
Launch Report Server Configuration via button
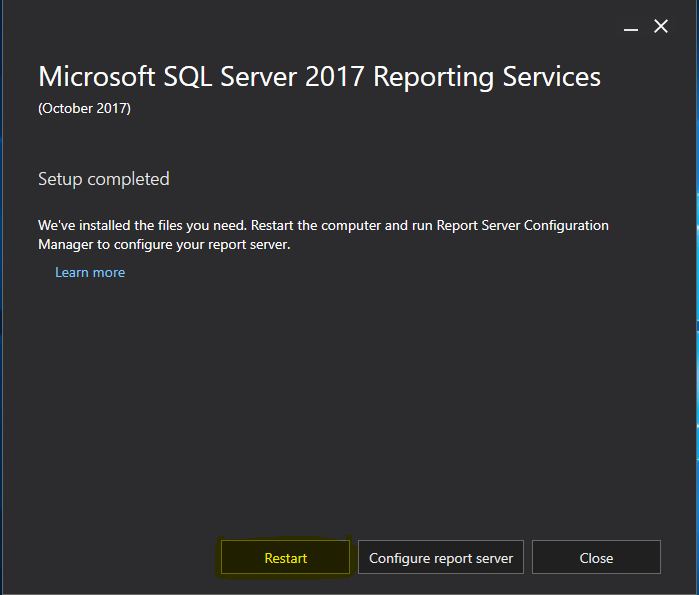[441, 557]
